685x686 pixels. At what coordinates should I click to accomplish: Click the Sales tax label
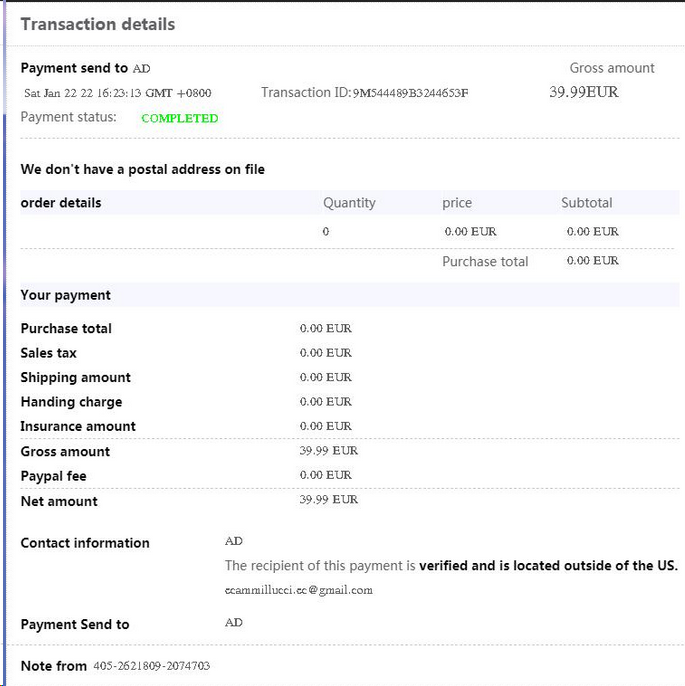49,353
